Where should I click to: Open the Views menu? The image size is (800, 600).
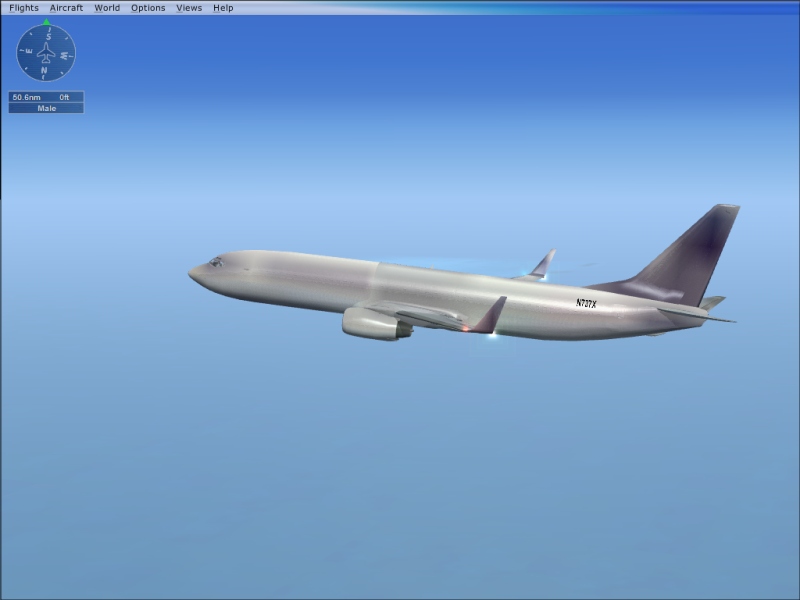[189, 8]
